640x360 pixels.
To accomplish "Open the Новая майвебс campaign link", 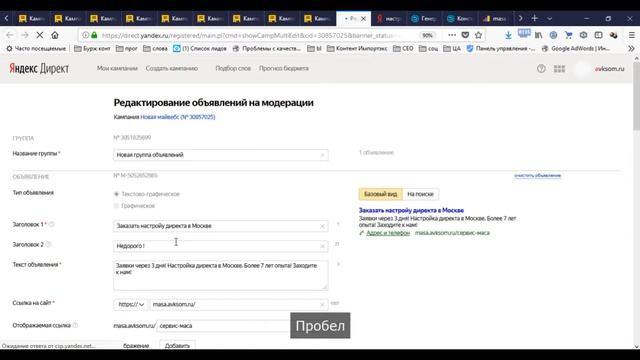I will point(178,117).
